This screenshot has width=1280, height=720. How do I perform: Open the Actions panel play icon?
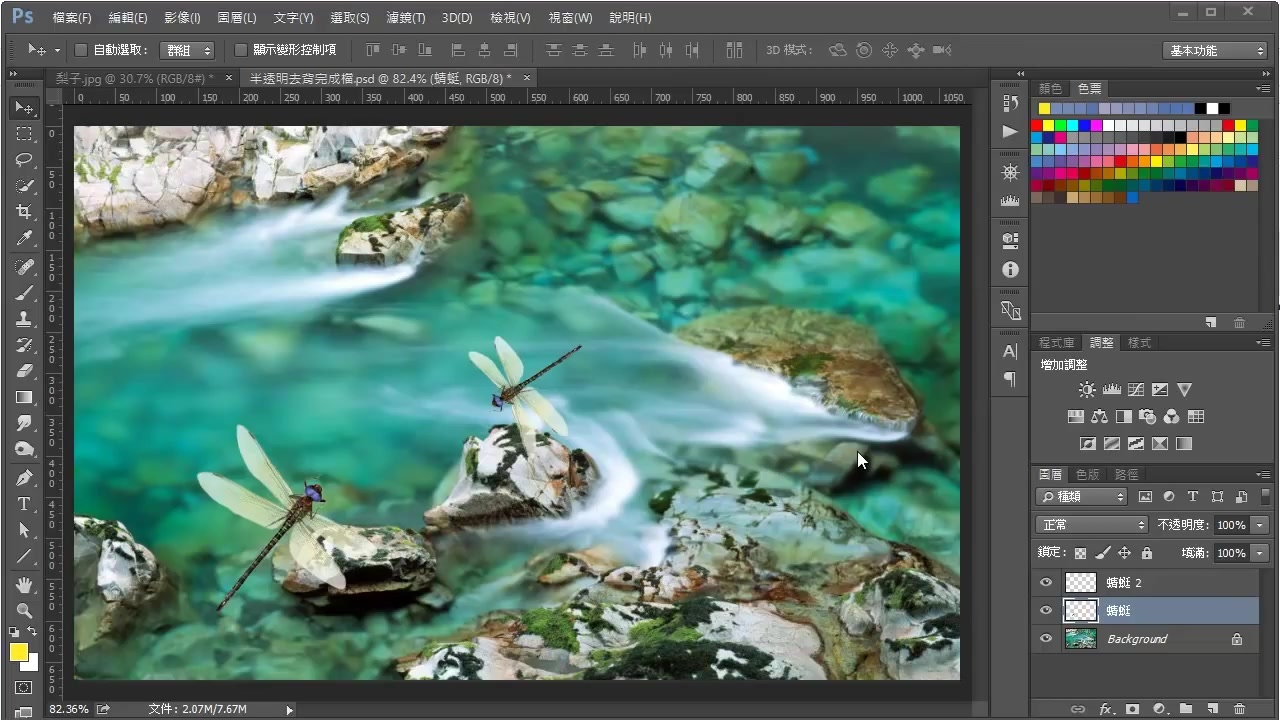pos(1010,131)
